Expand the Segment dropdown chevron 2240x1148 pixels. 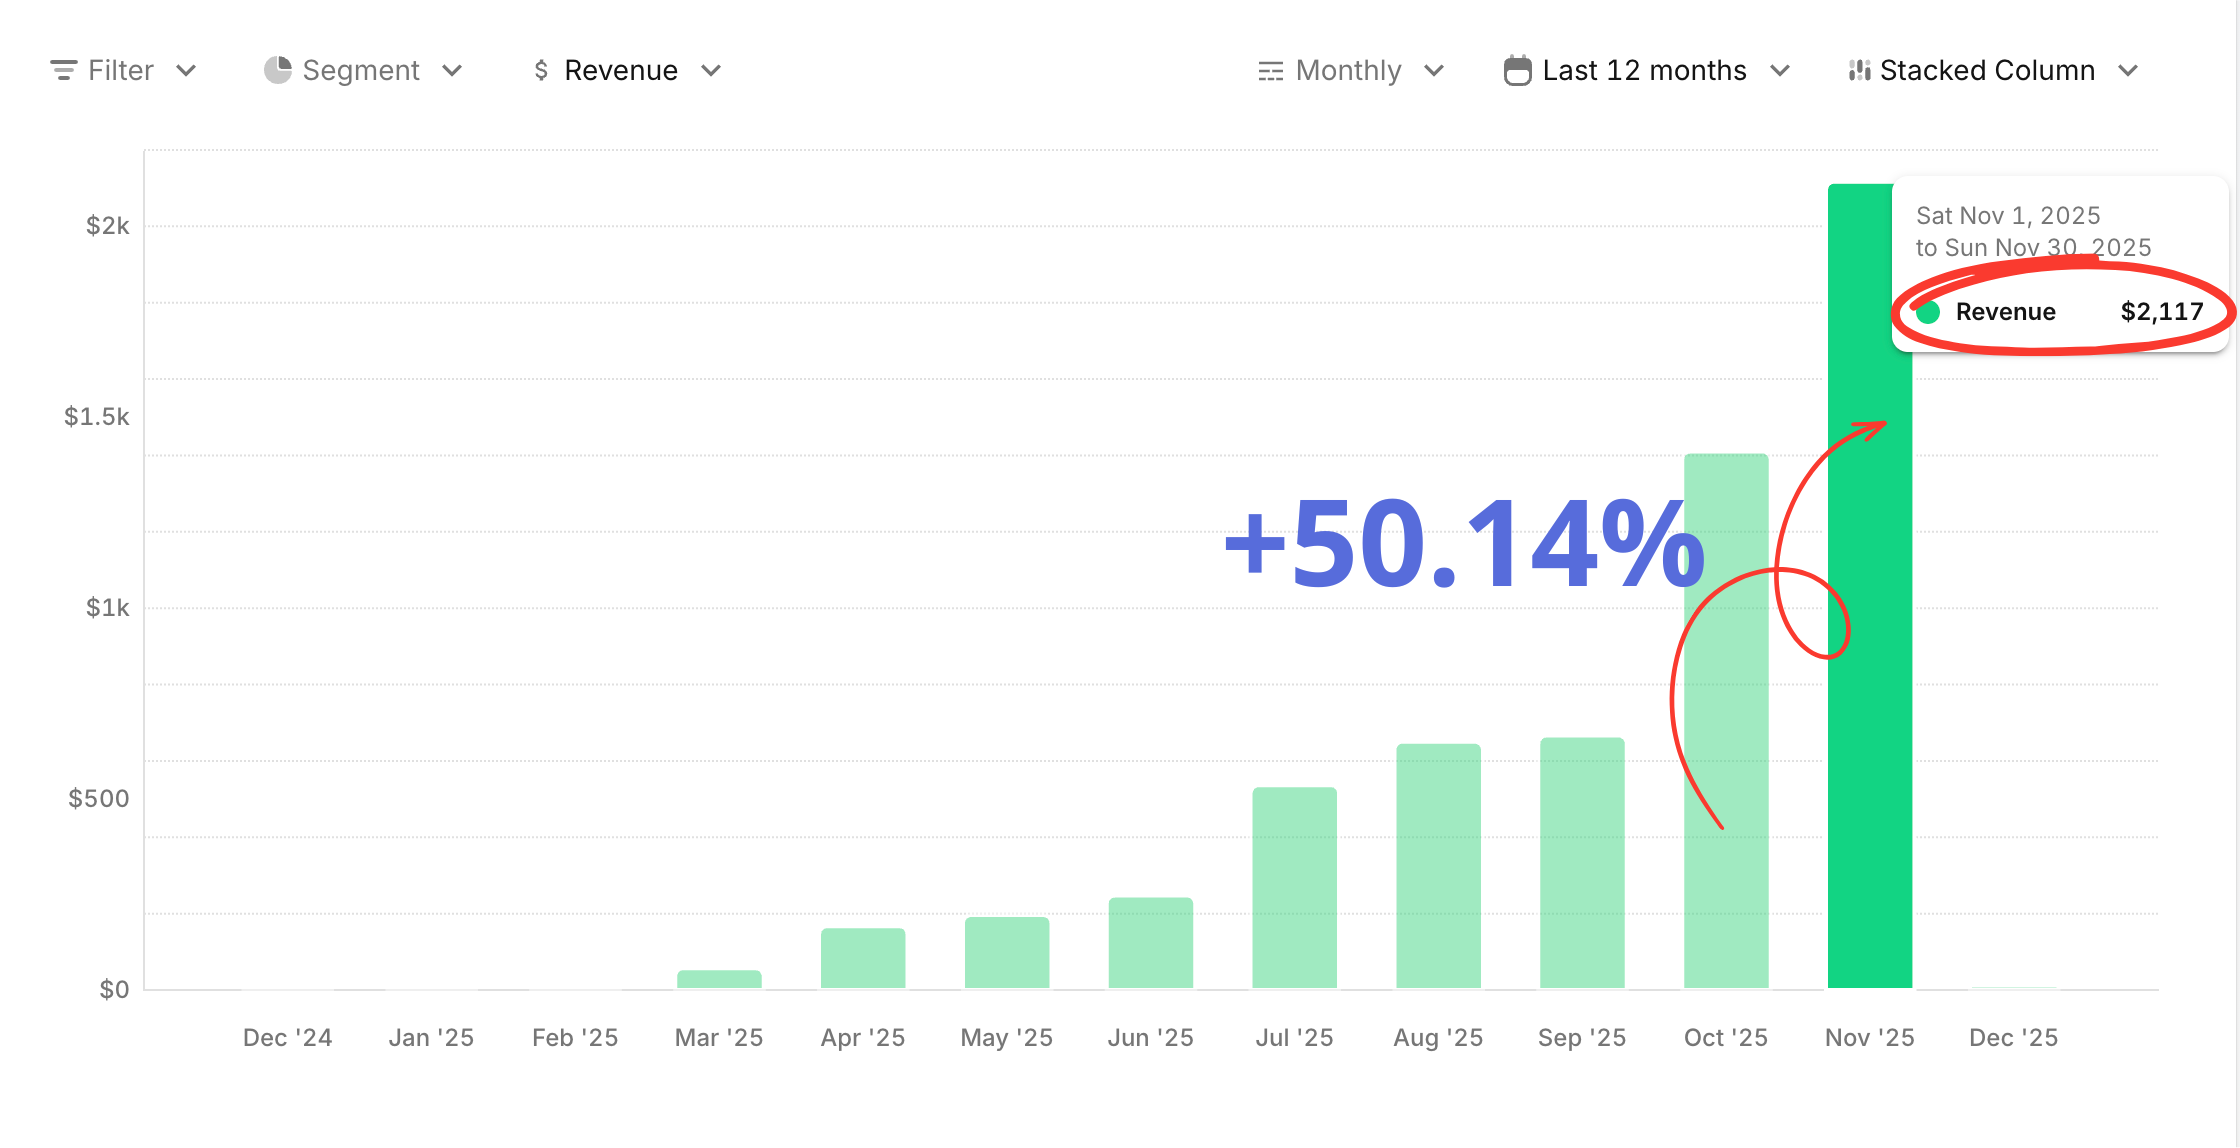[x=452, y=70]
